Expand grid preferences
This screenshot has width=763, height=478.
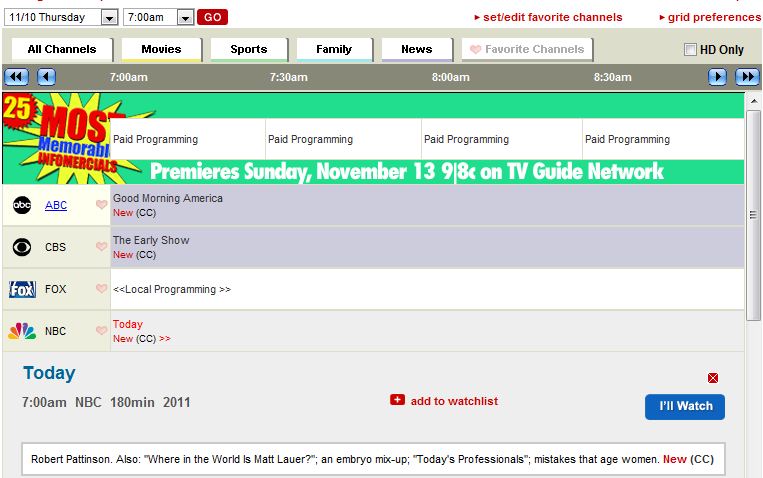[x=710, y=17]
